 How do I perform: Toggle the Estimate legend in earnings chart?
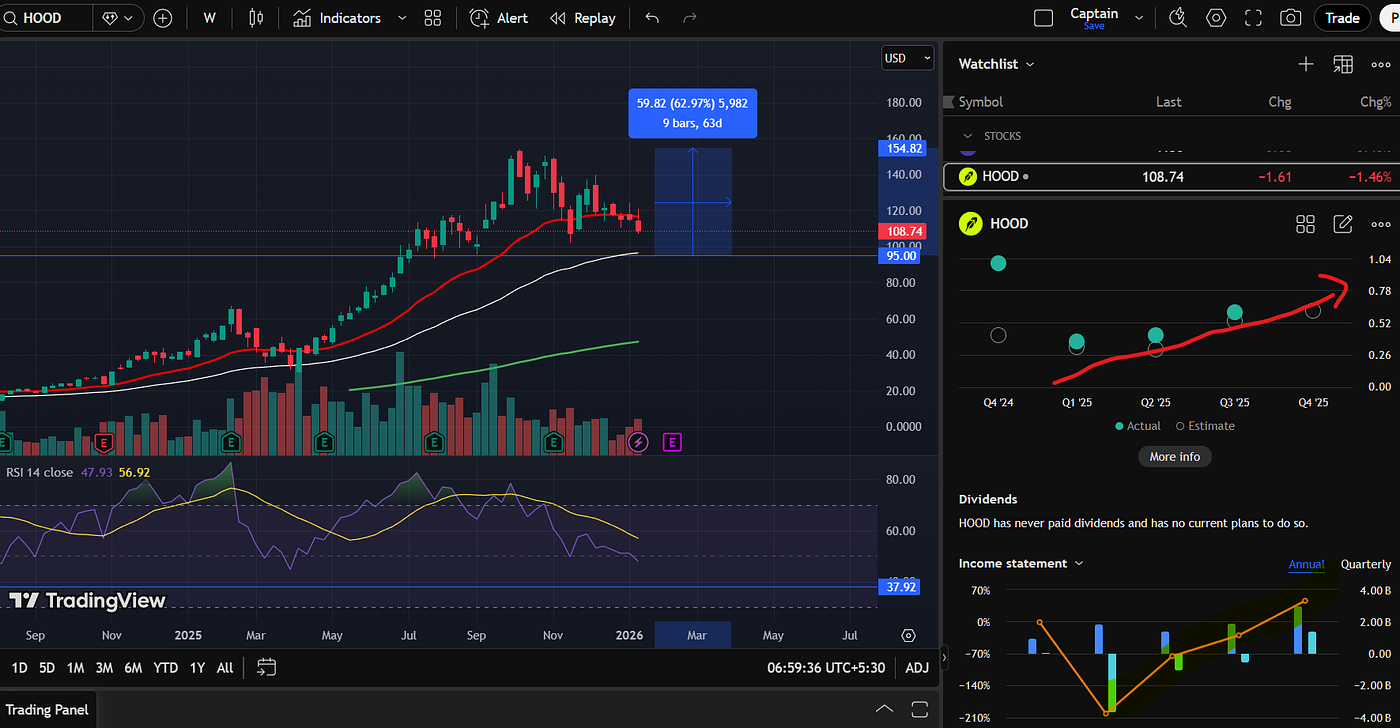(x=1205, y=426)
